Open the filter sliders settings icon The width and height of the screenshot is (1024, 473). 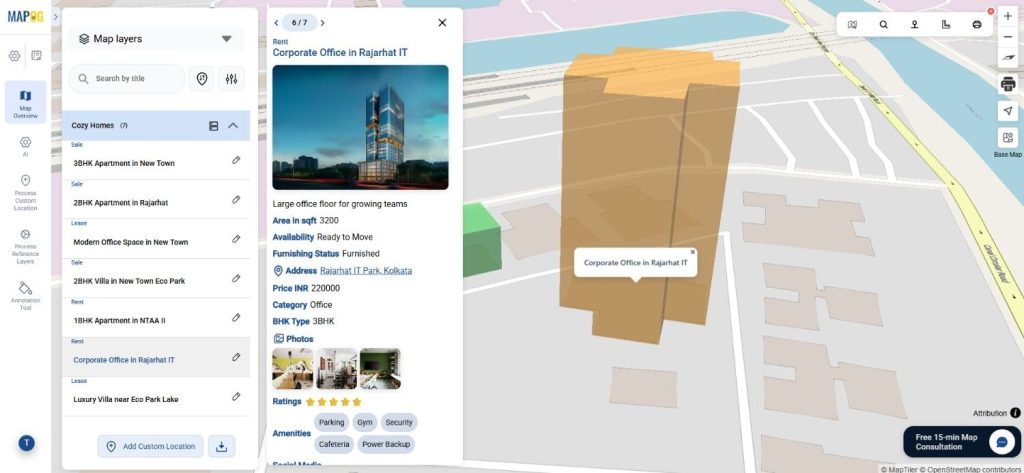tap(231, 78)
